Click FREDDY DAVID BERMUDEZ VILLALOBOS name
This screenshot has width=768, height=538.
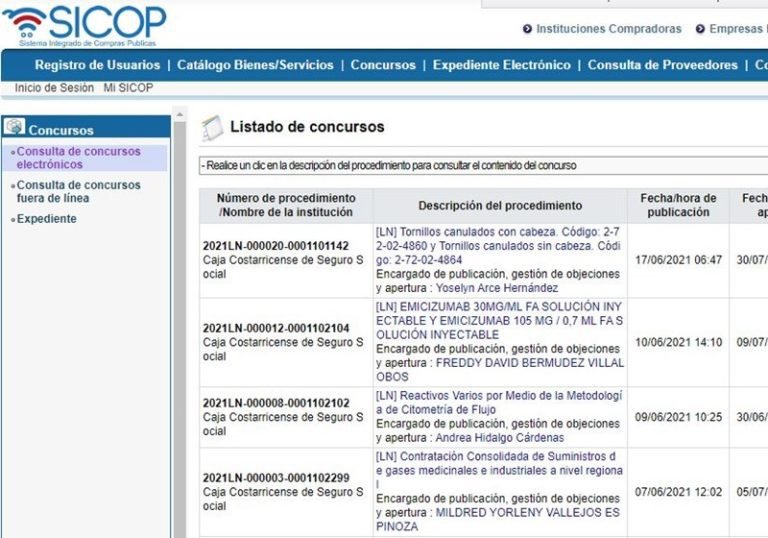click(x=500, y=370)
